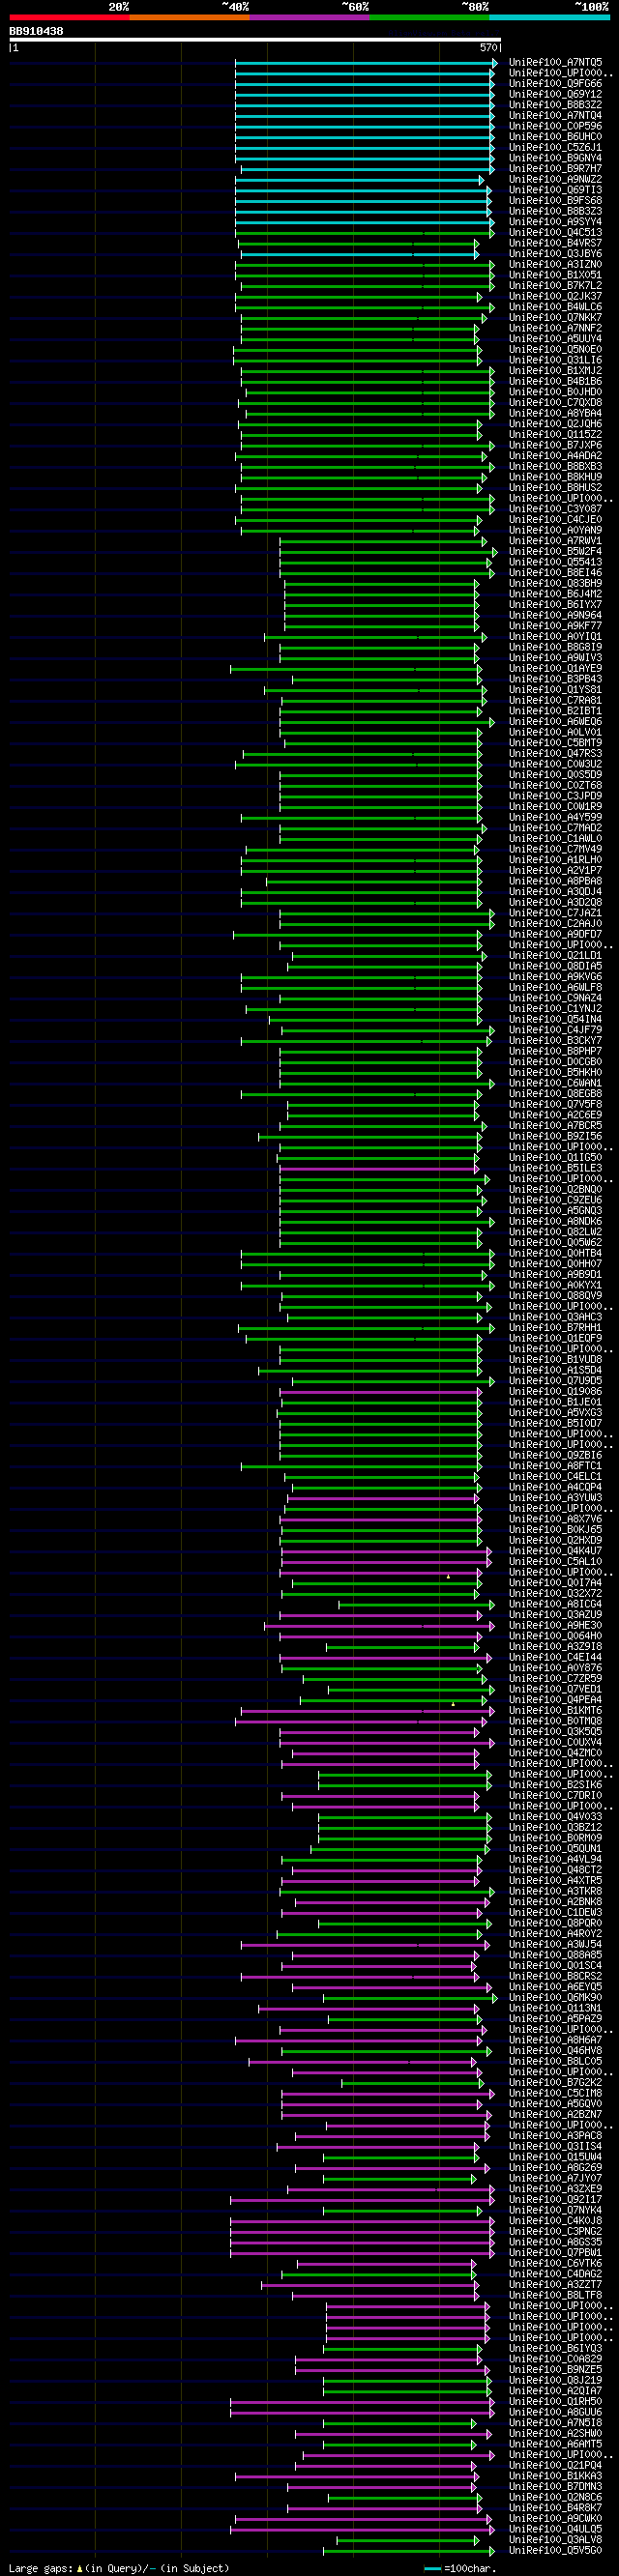Select the UniRef100_Q7VED1 label
The image size is (619, 2576).
[555, 1690]
